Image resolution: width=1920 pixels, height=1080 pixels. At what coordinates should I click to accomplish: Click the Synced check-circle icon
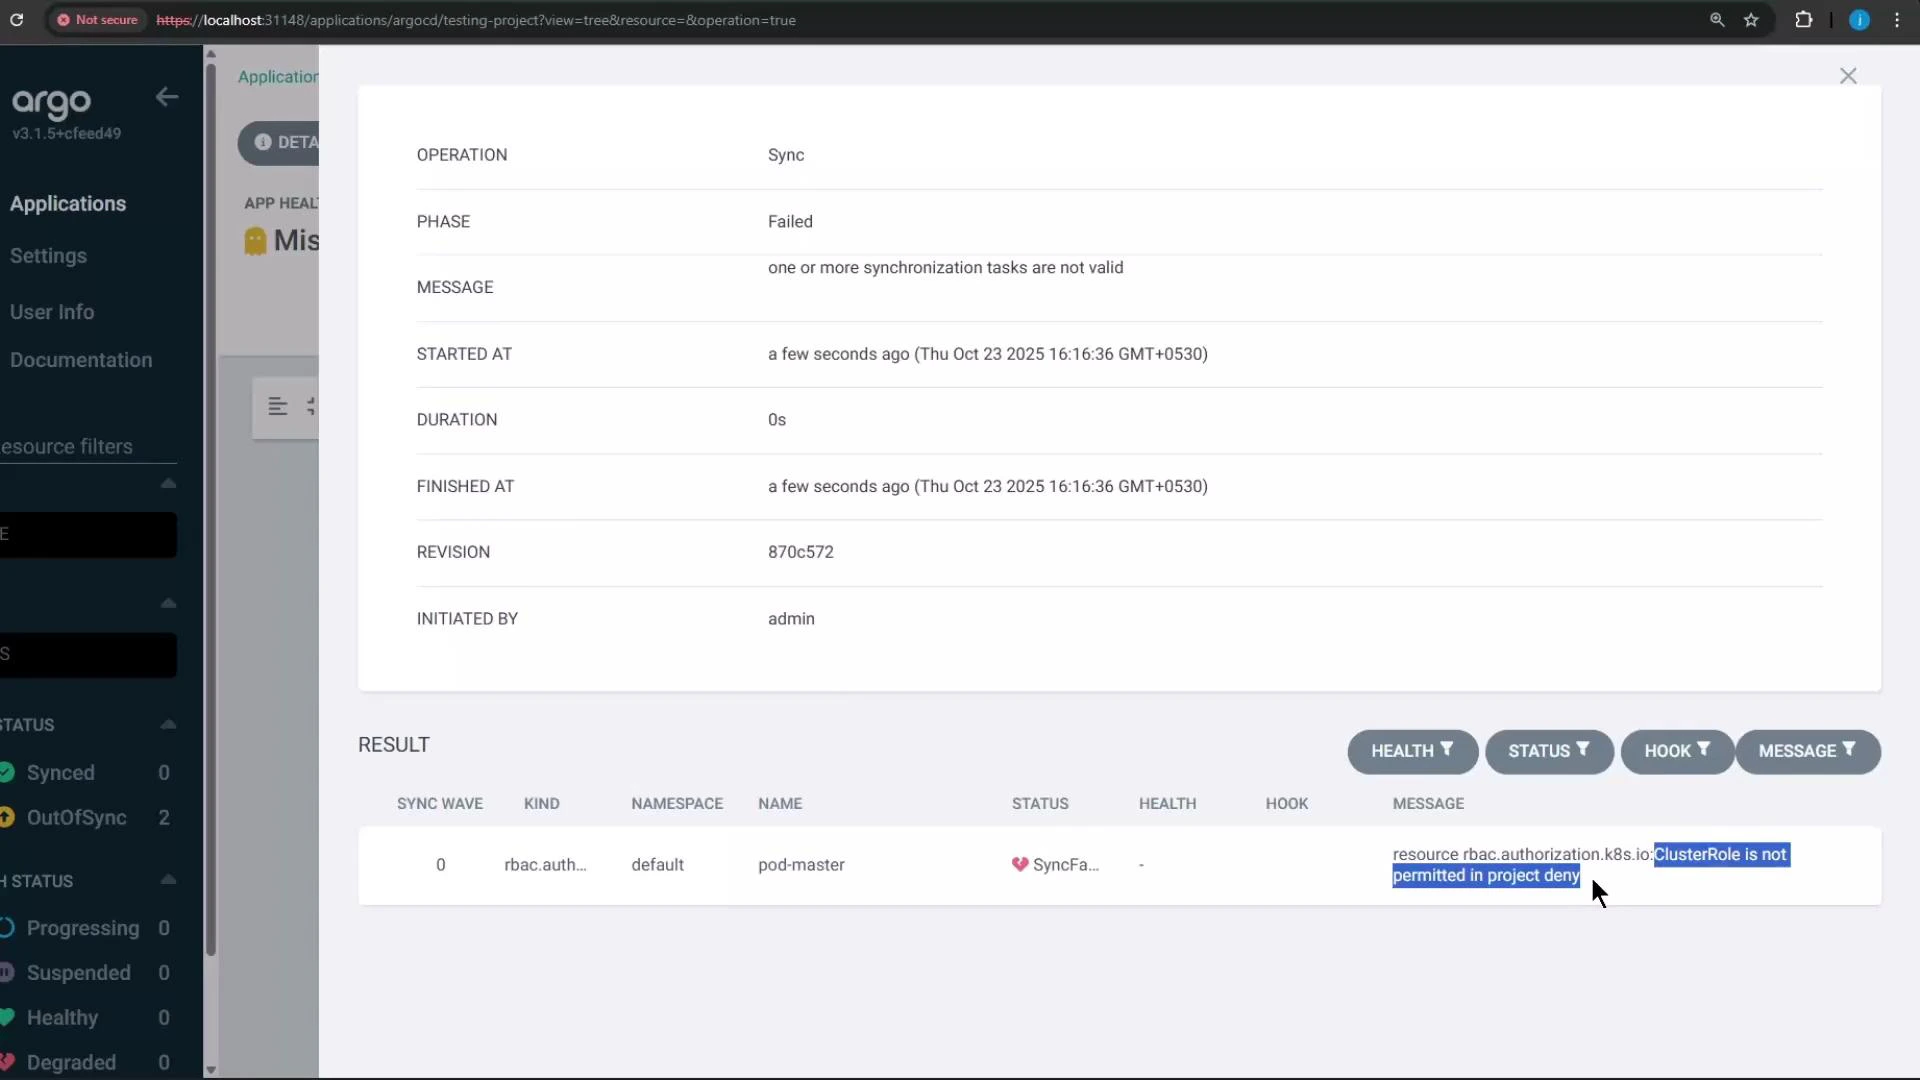(8, 772)
